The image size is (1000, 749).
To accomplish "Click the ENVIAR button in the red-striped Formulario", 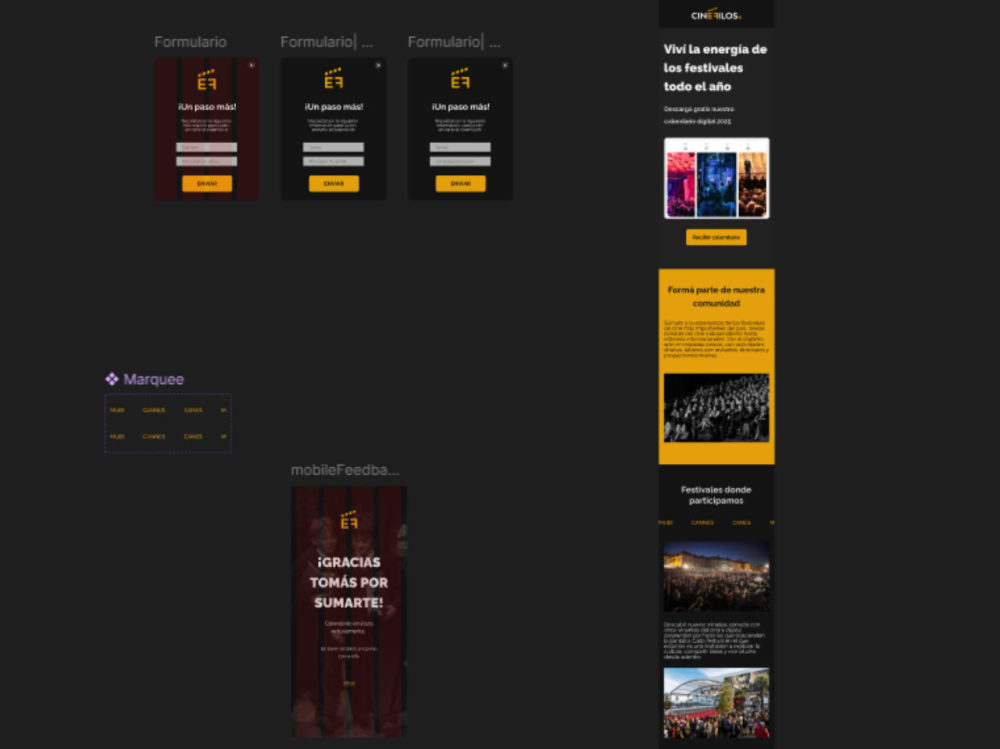I will (207, 184).
